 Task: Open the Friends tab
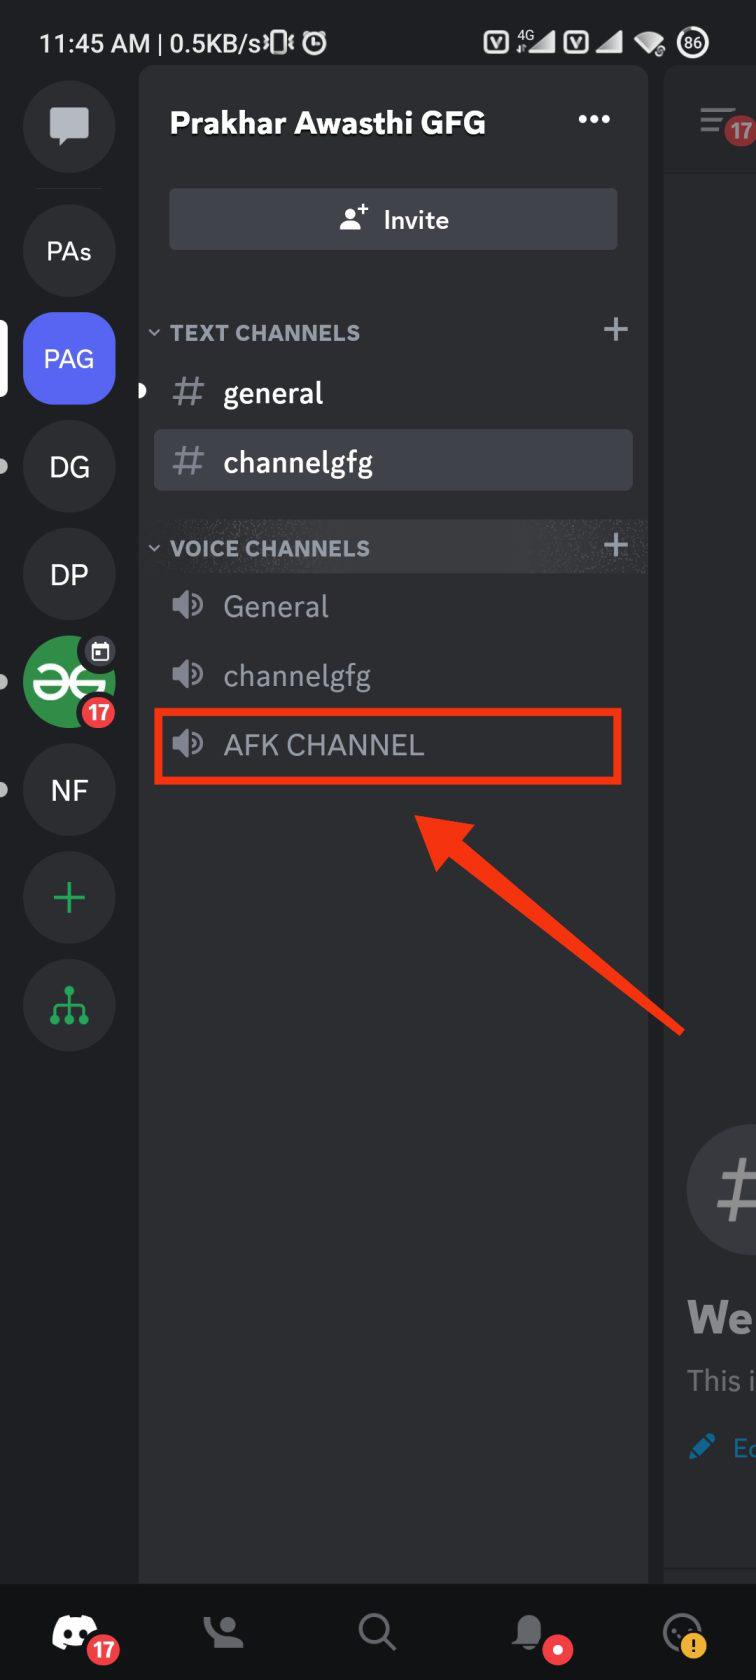pyautogui.click(x=223, y=1632)
